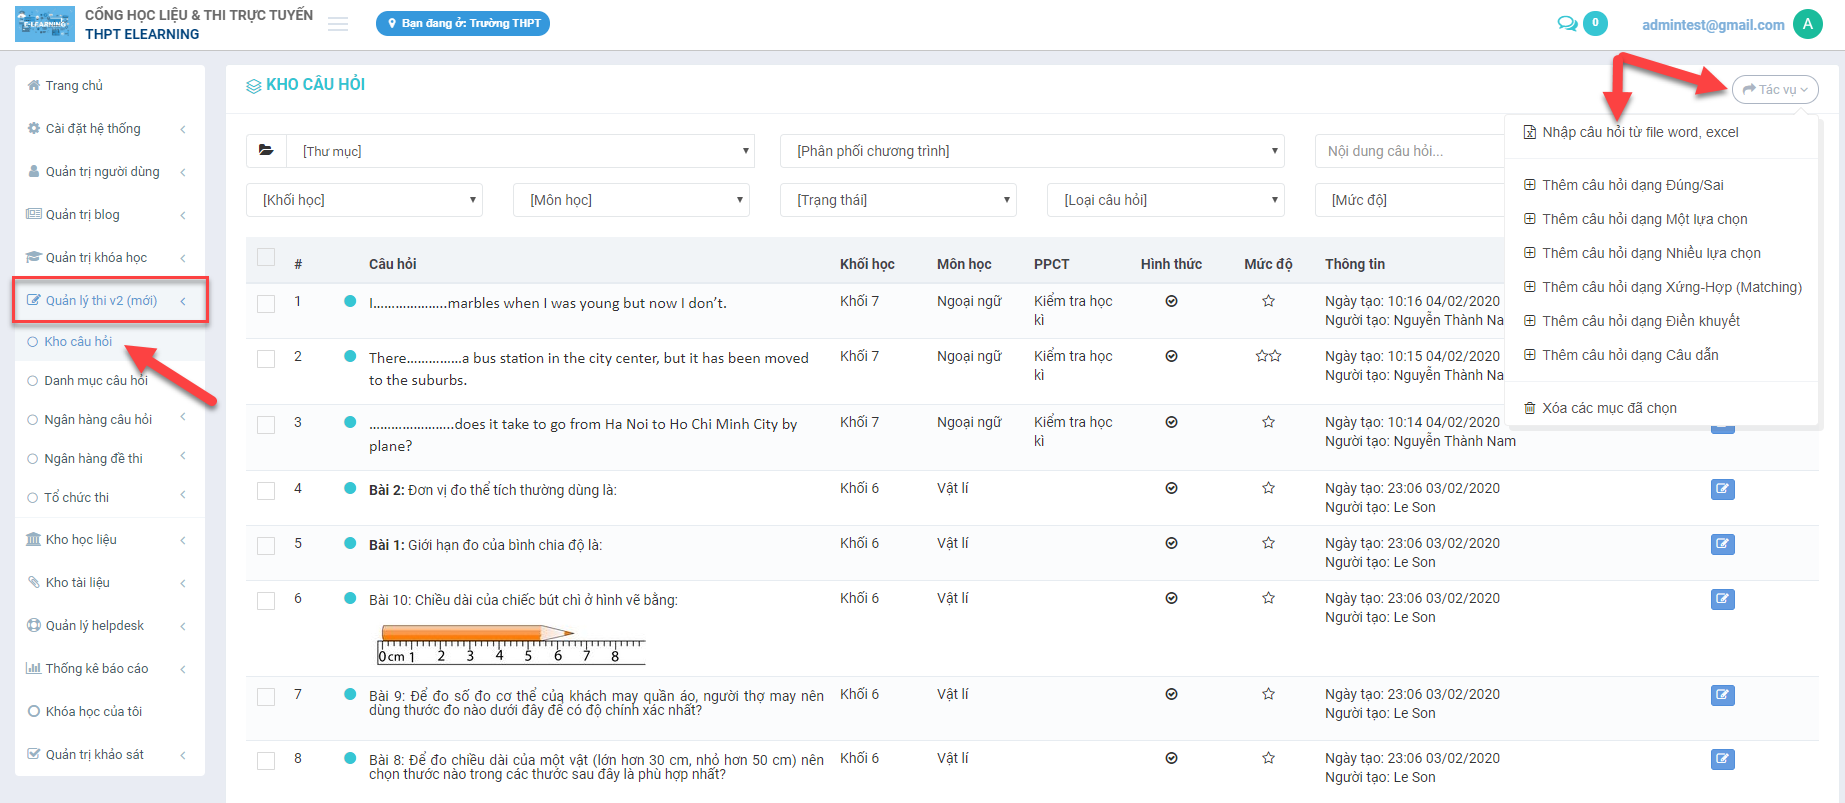Click the folder icon beside Thư mục
Viewport: 1845px width, 803px height.
266,151
